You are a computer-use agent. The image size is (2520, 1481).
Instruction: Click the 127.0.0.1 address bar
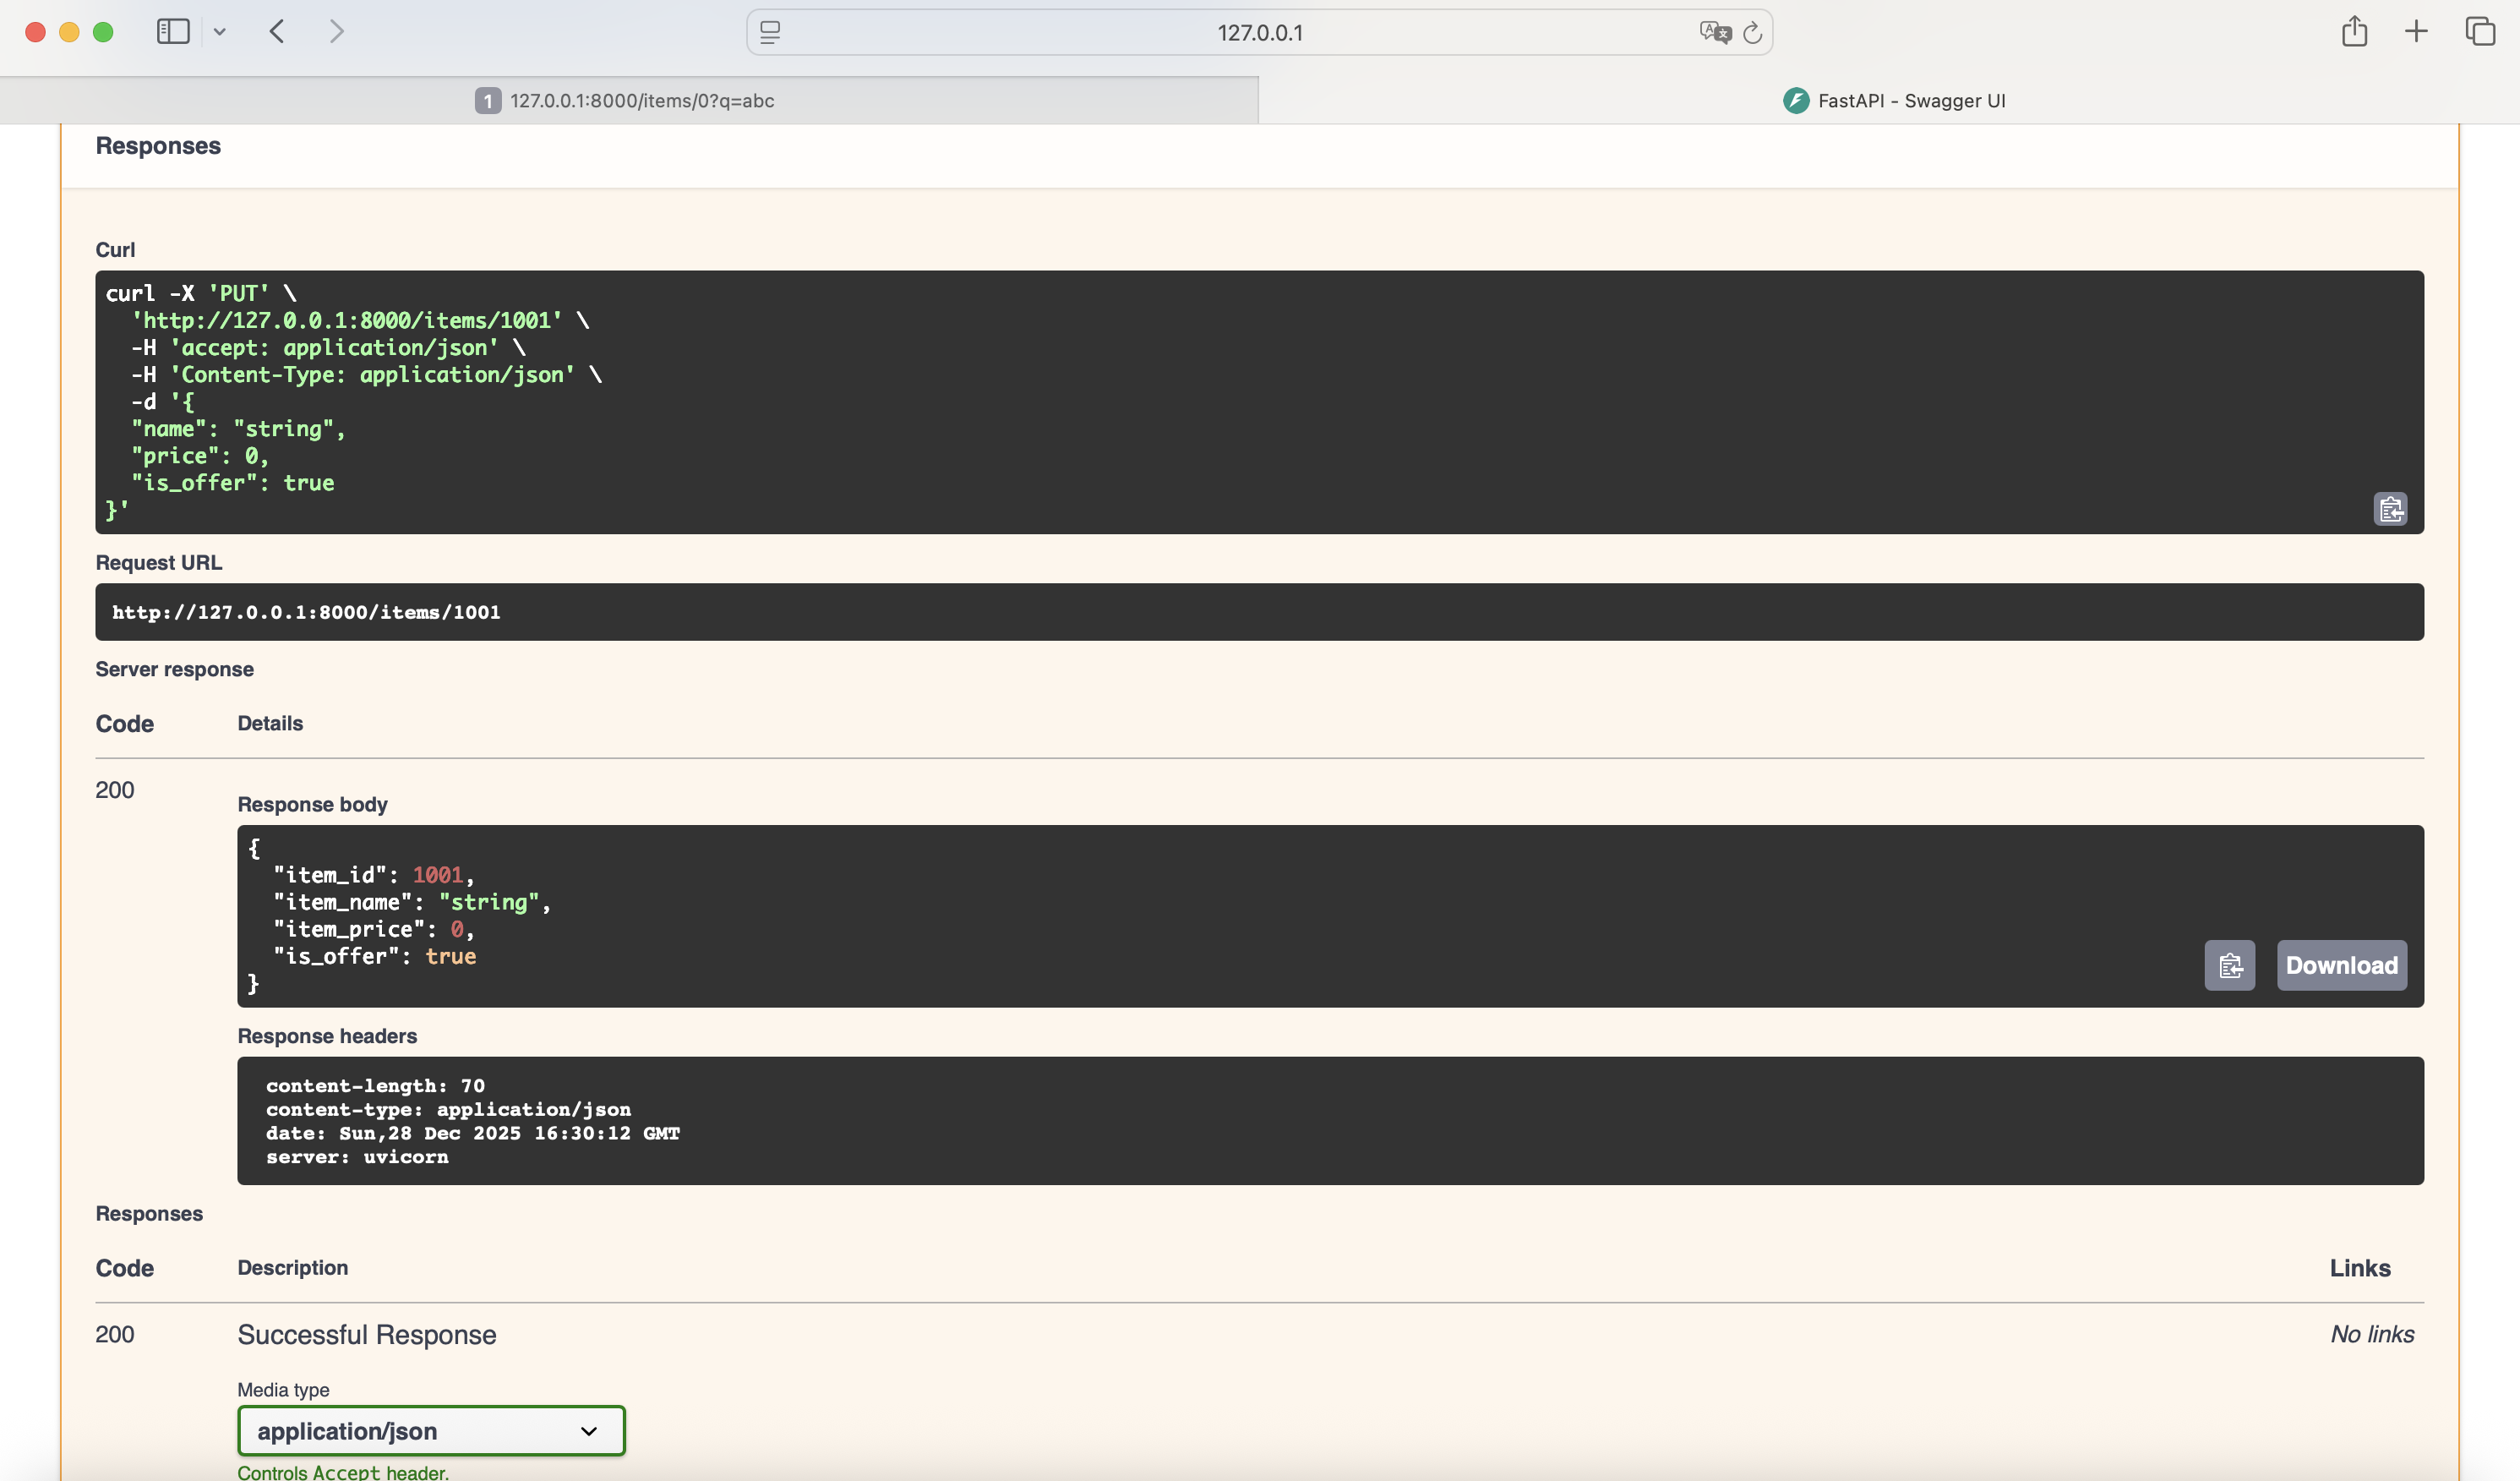tap(1259, 33)
